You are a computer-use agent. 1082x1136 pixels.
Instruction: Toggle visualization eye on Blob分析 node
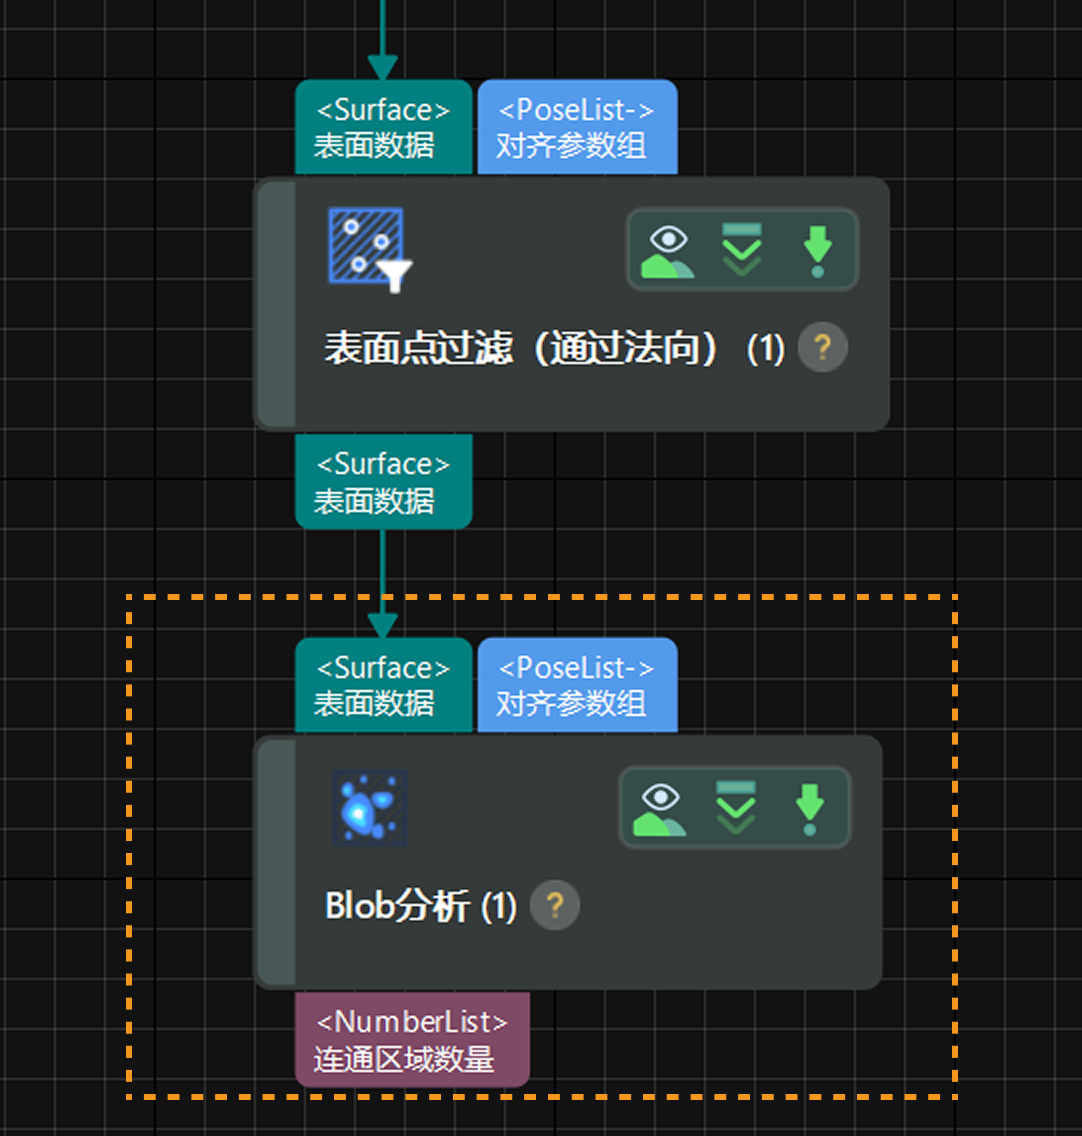tap(660, 809)
